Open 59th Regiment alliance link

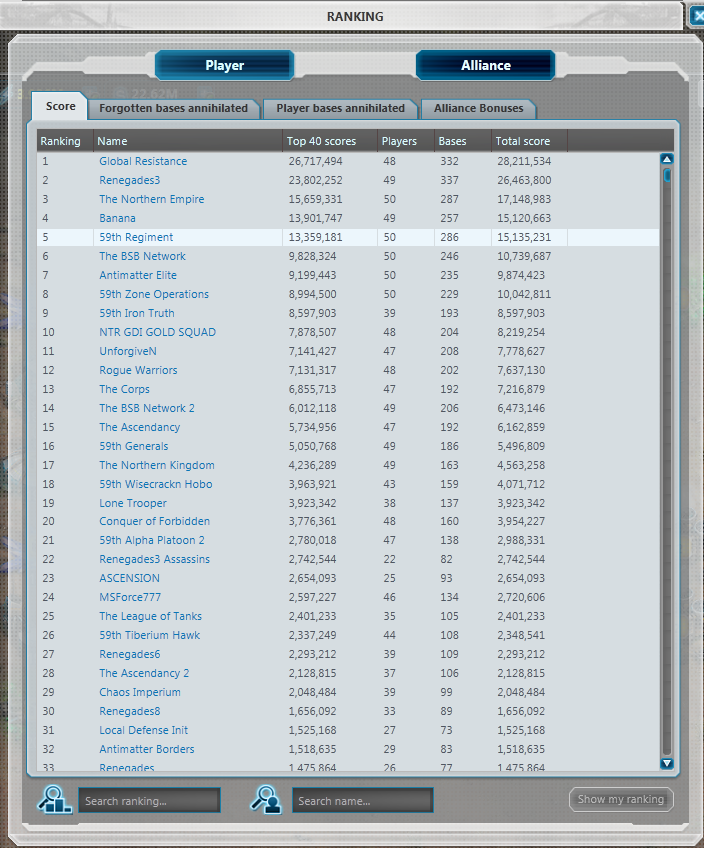[136, 237]
